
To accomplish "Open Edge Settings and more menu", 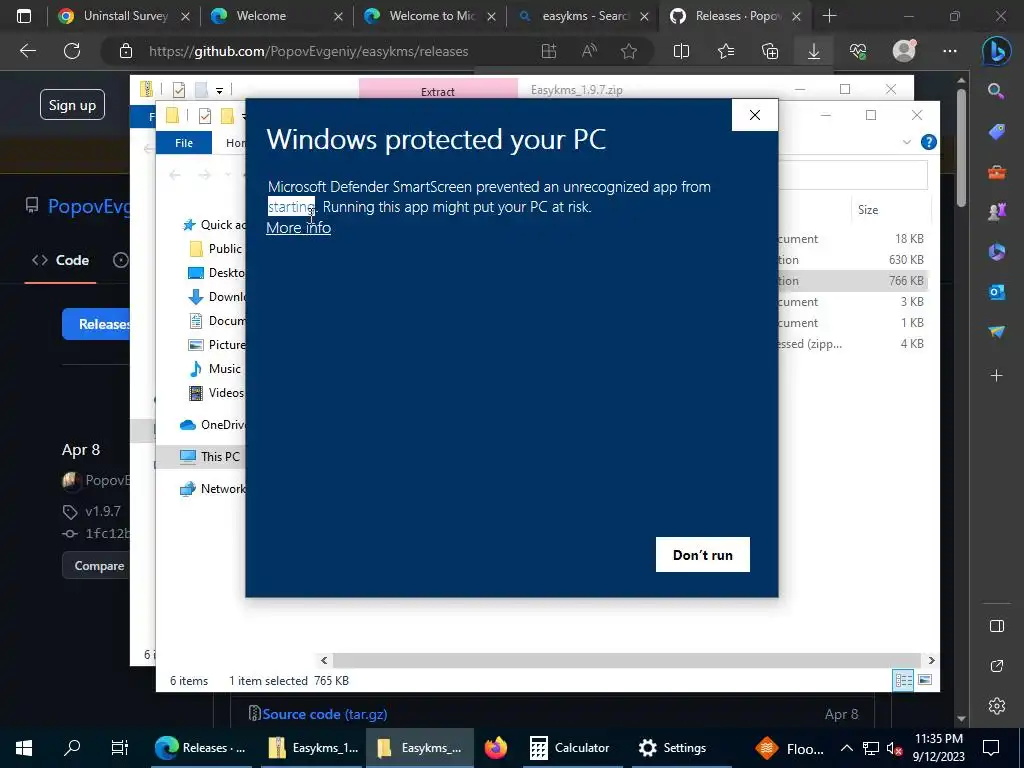I will (950, 51).
